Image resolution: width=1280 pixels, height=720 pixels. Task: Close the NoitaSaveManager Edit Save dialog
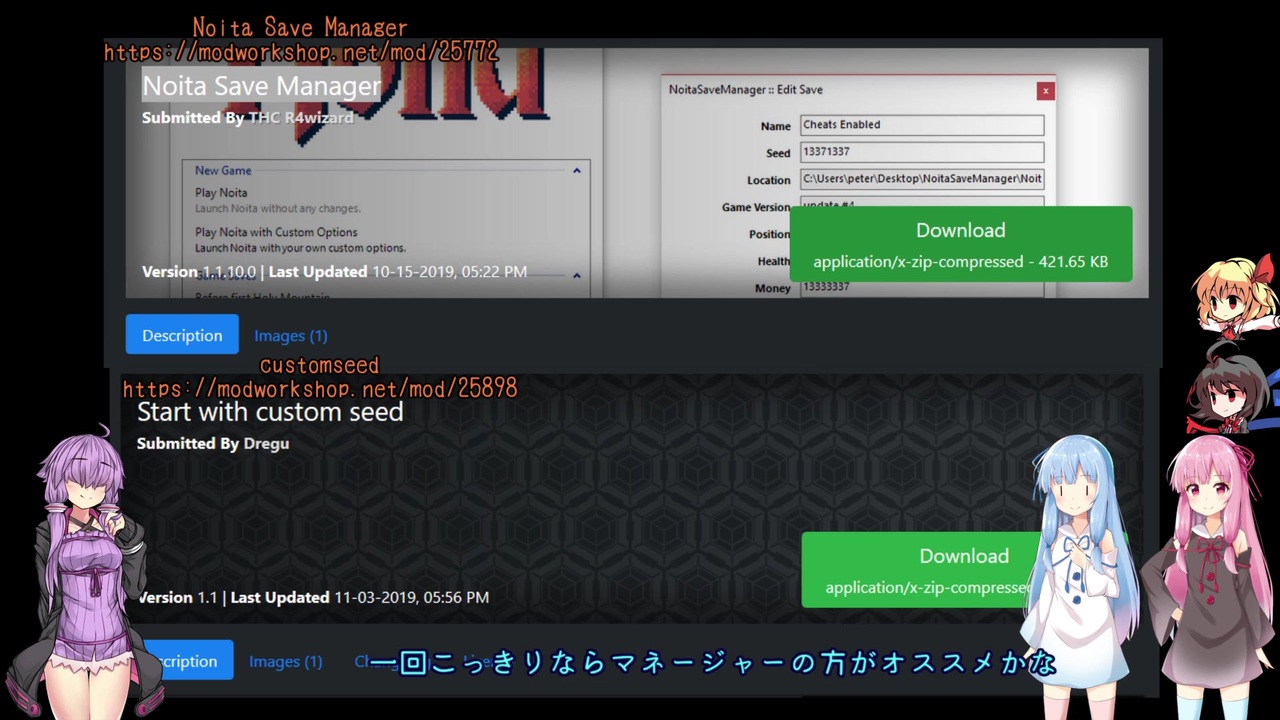1045,91
